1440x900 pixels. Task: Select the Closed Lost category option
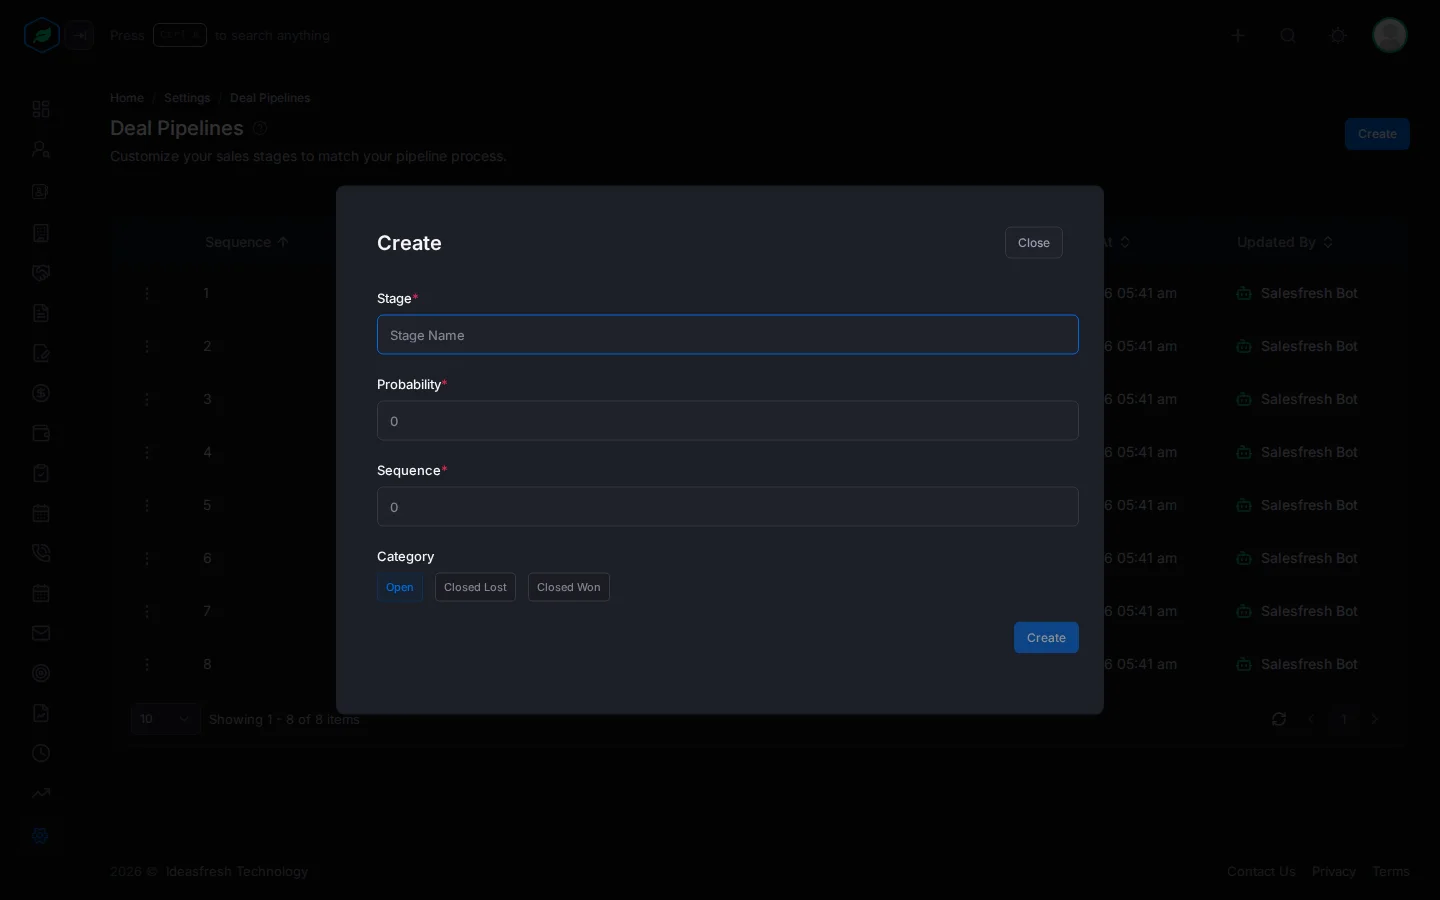(475, 587)
